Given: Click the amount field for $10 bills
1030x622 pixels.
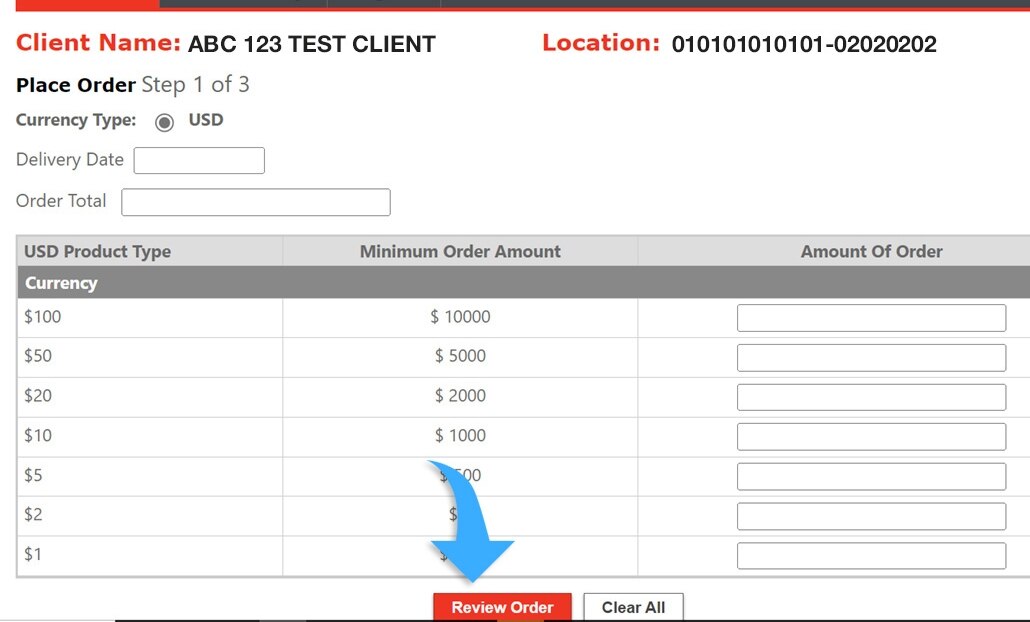Looking at the screenshot, I should (870, 436).
